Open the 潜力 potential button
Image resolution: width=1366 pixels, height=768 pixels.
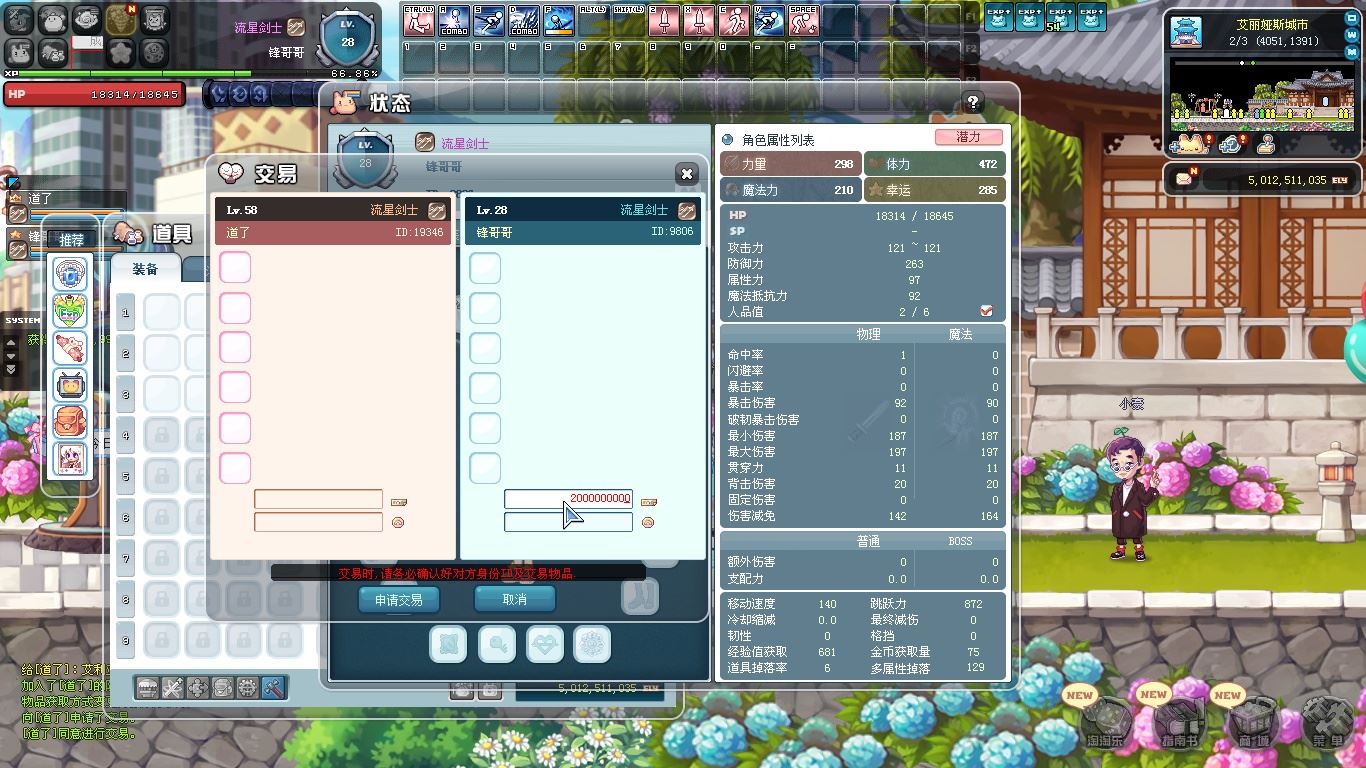coord(968,137)
